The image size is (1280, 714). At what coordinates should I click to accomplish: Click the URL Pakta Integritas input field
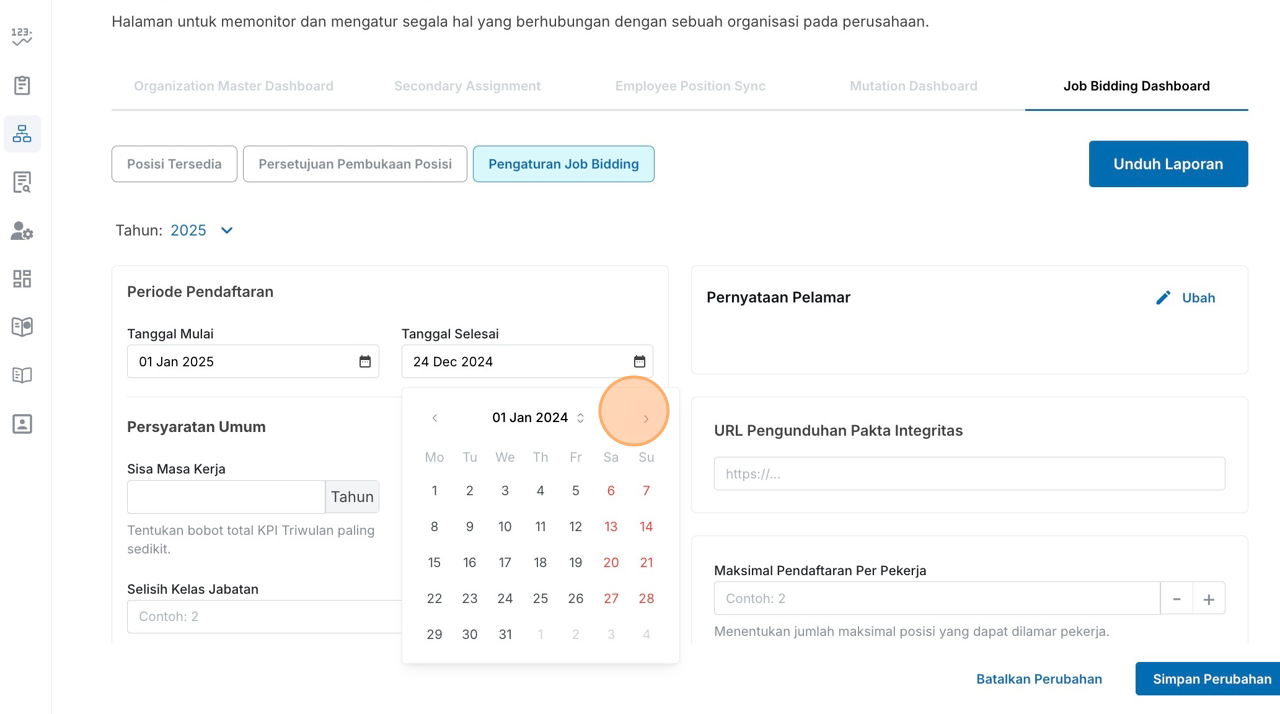tap(969, 474)
